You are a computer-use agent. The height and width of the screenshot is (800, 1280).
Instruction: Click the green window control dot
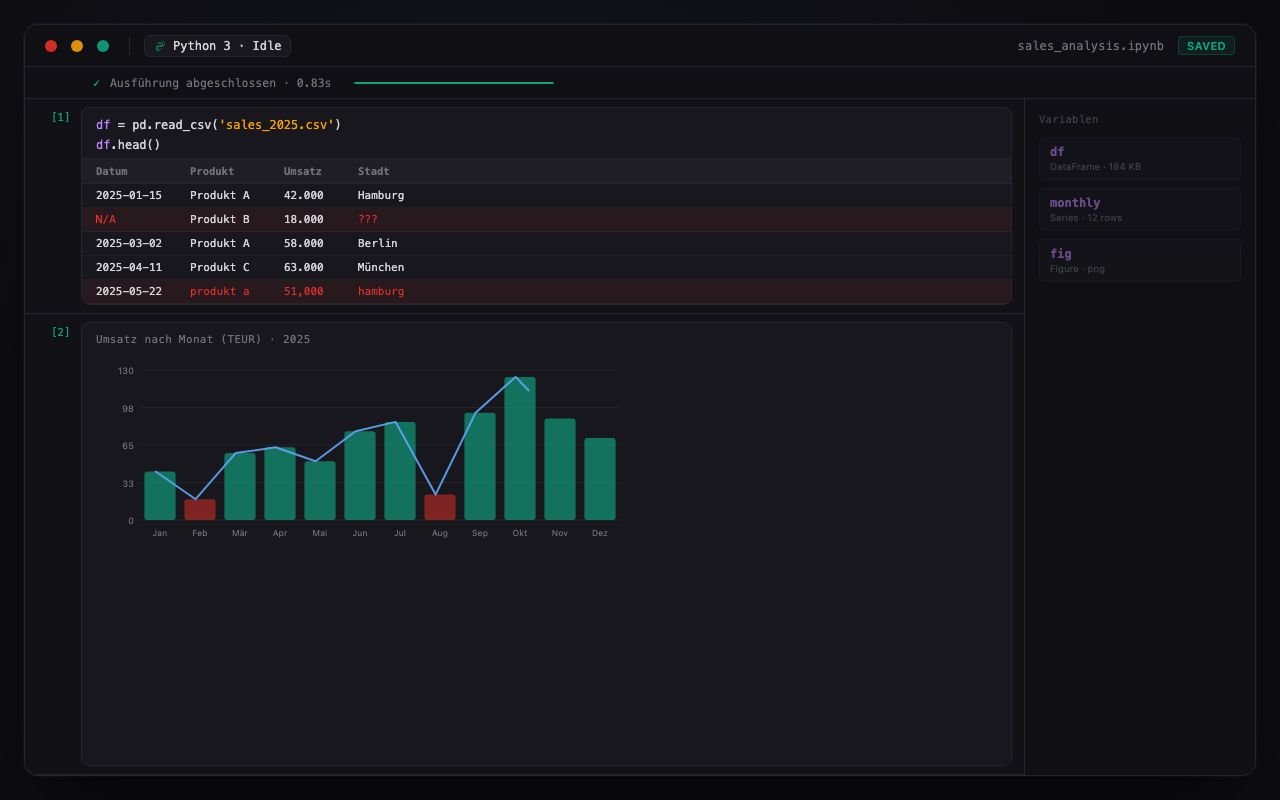(x=103, y=46)
